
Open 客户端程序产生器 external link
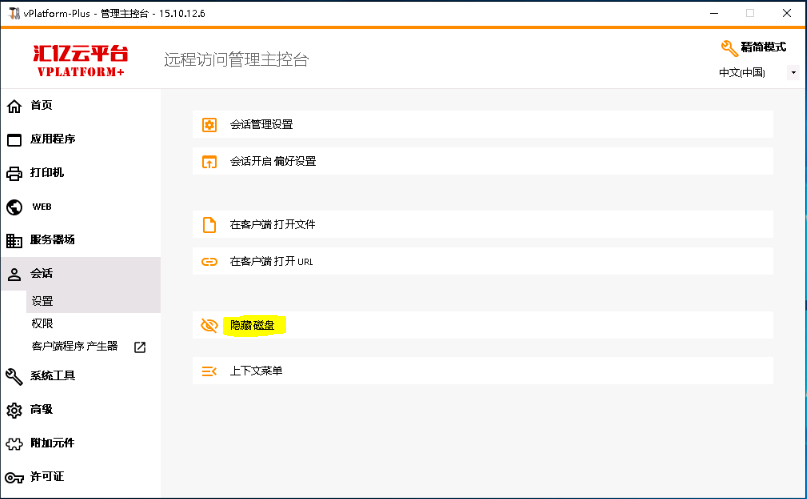point(139,347)
